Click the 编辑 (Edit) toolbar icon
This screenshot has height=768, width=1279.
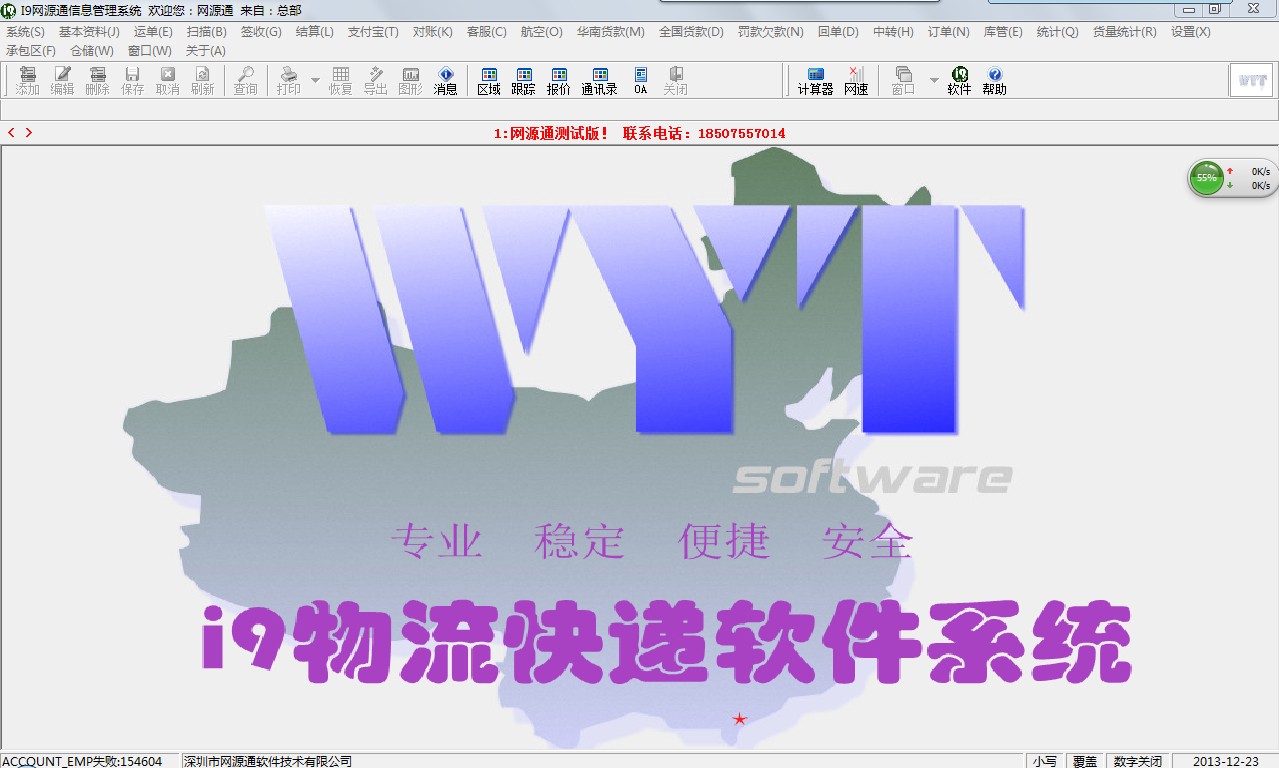pyautogui.click(x=62, y=81)
